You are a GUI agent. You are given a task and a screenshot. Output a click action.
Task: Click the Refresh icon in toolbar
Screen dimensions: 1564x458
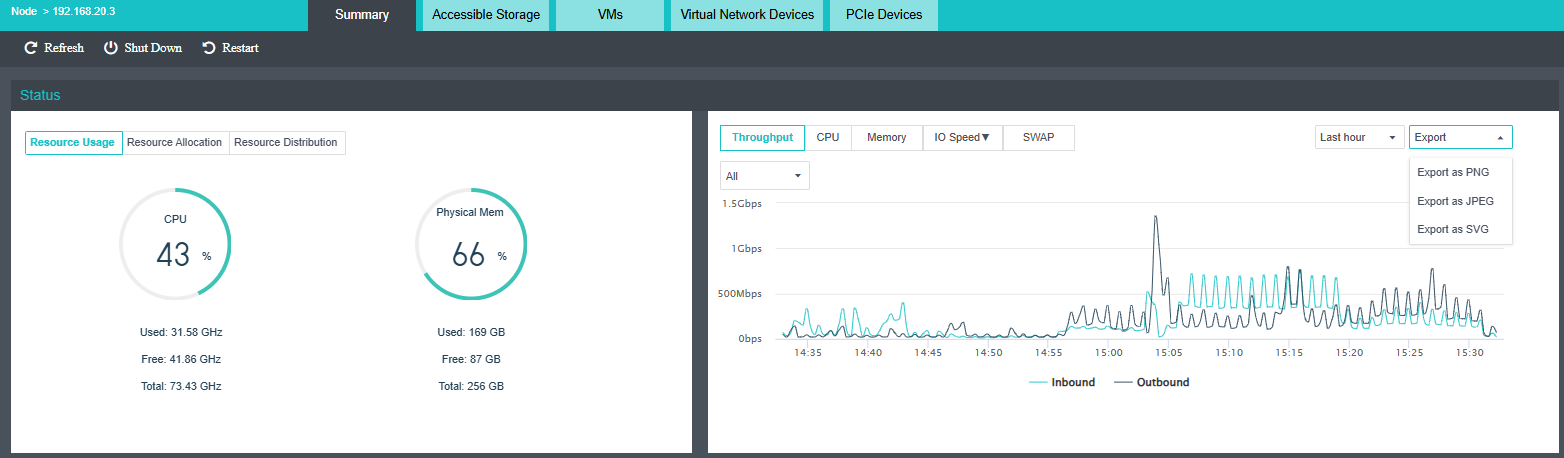tap(31, 48)
